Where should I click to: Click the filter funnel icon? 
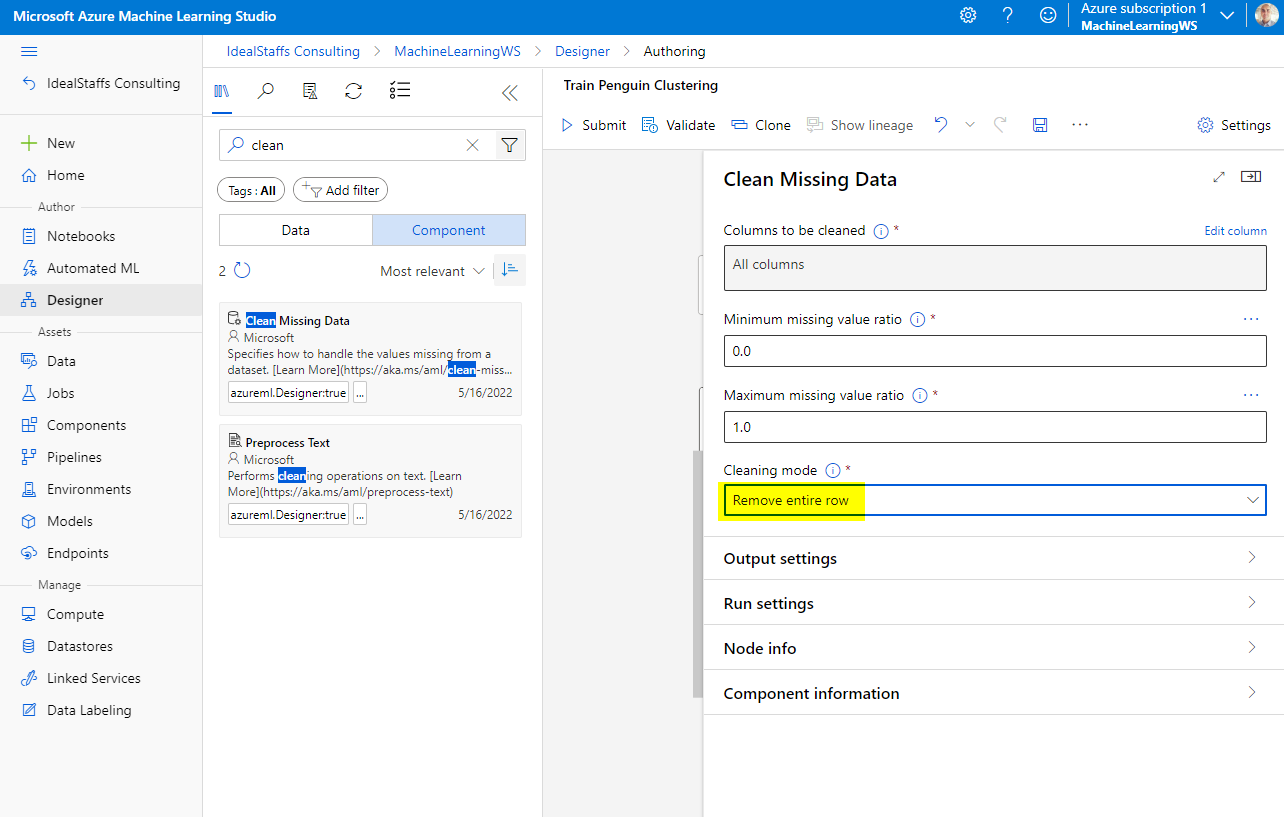pos(510,145)
